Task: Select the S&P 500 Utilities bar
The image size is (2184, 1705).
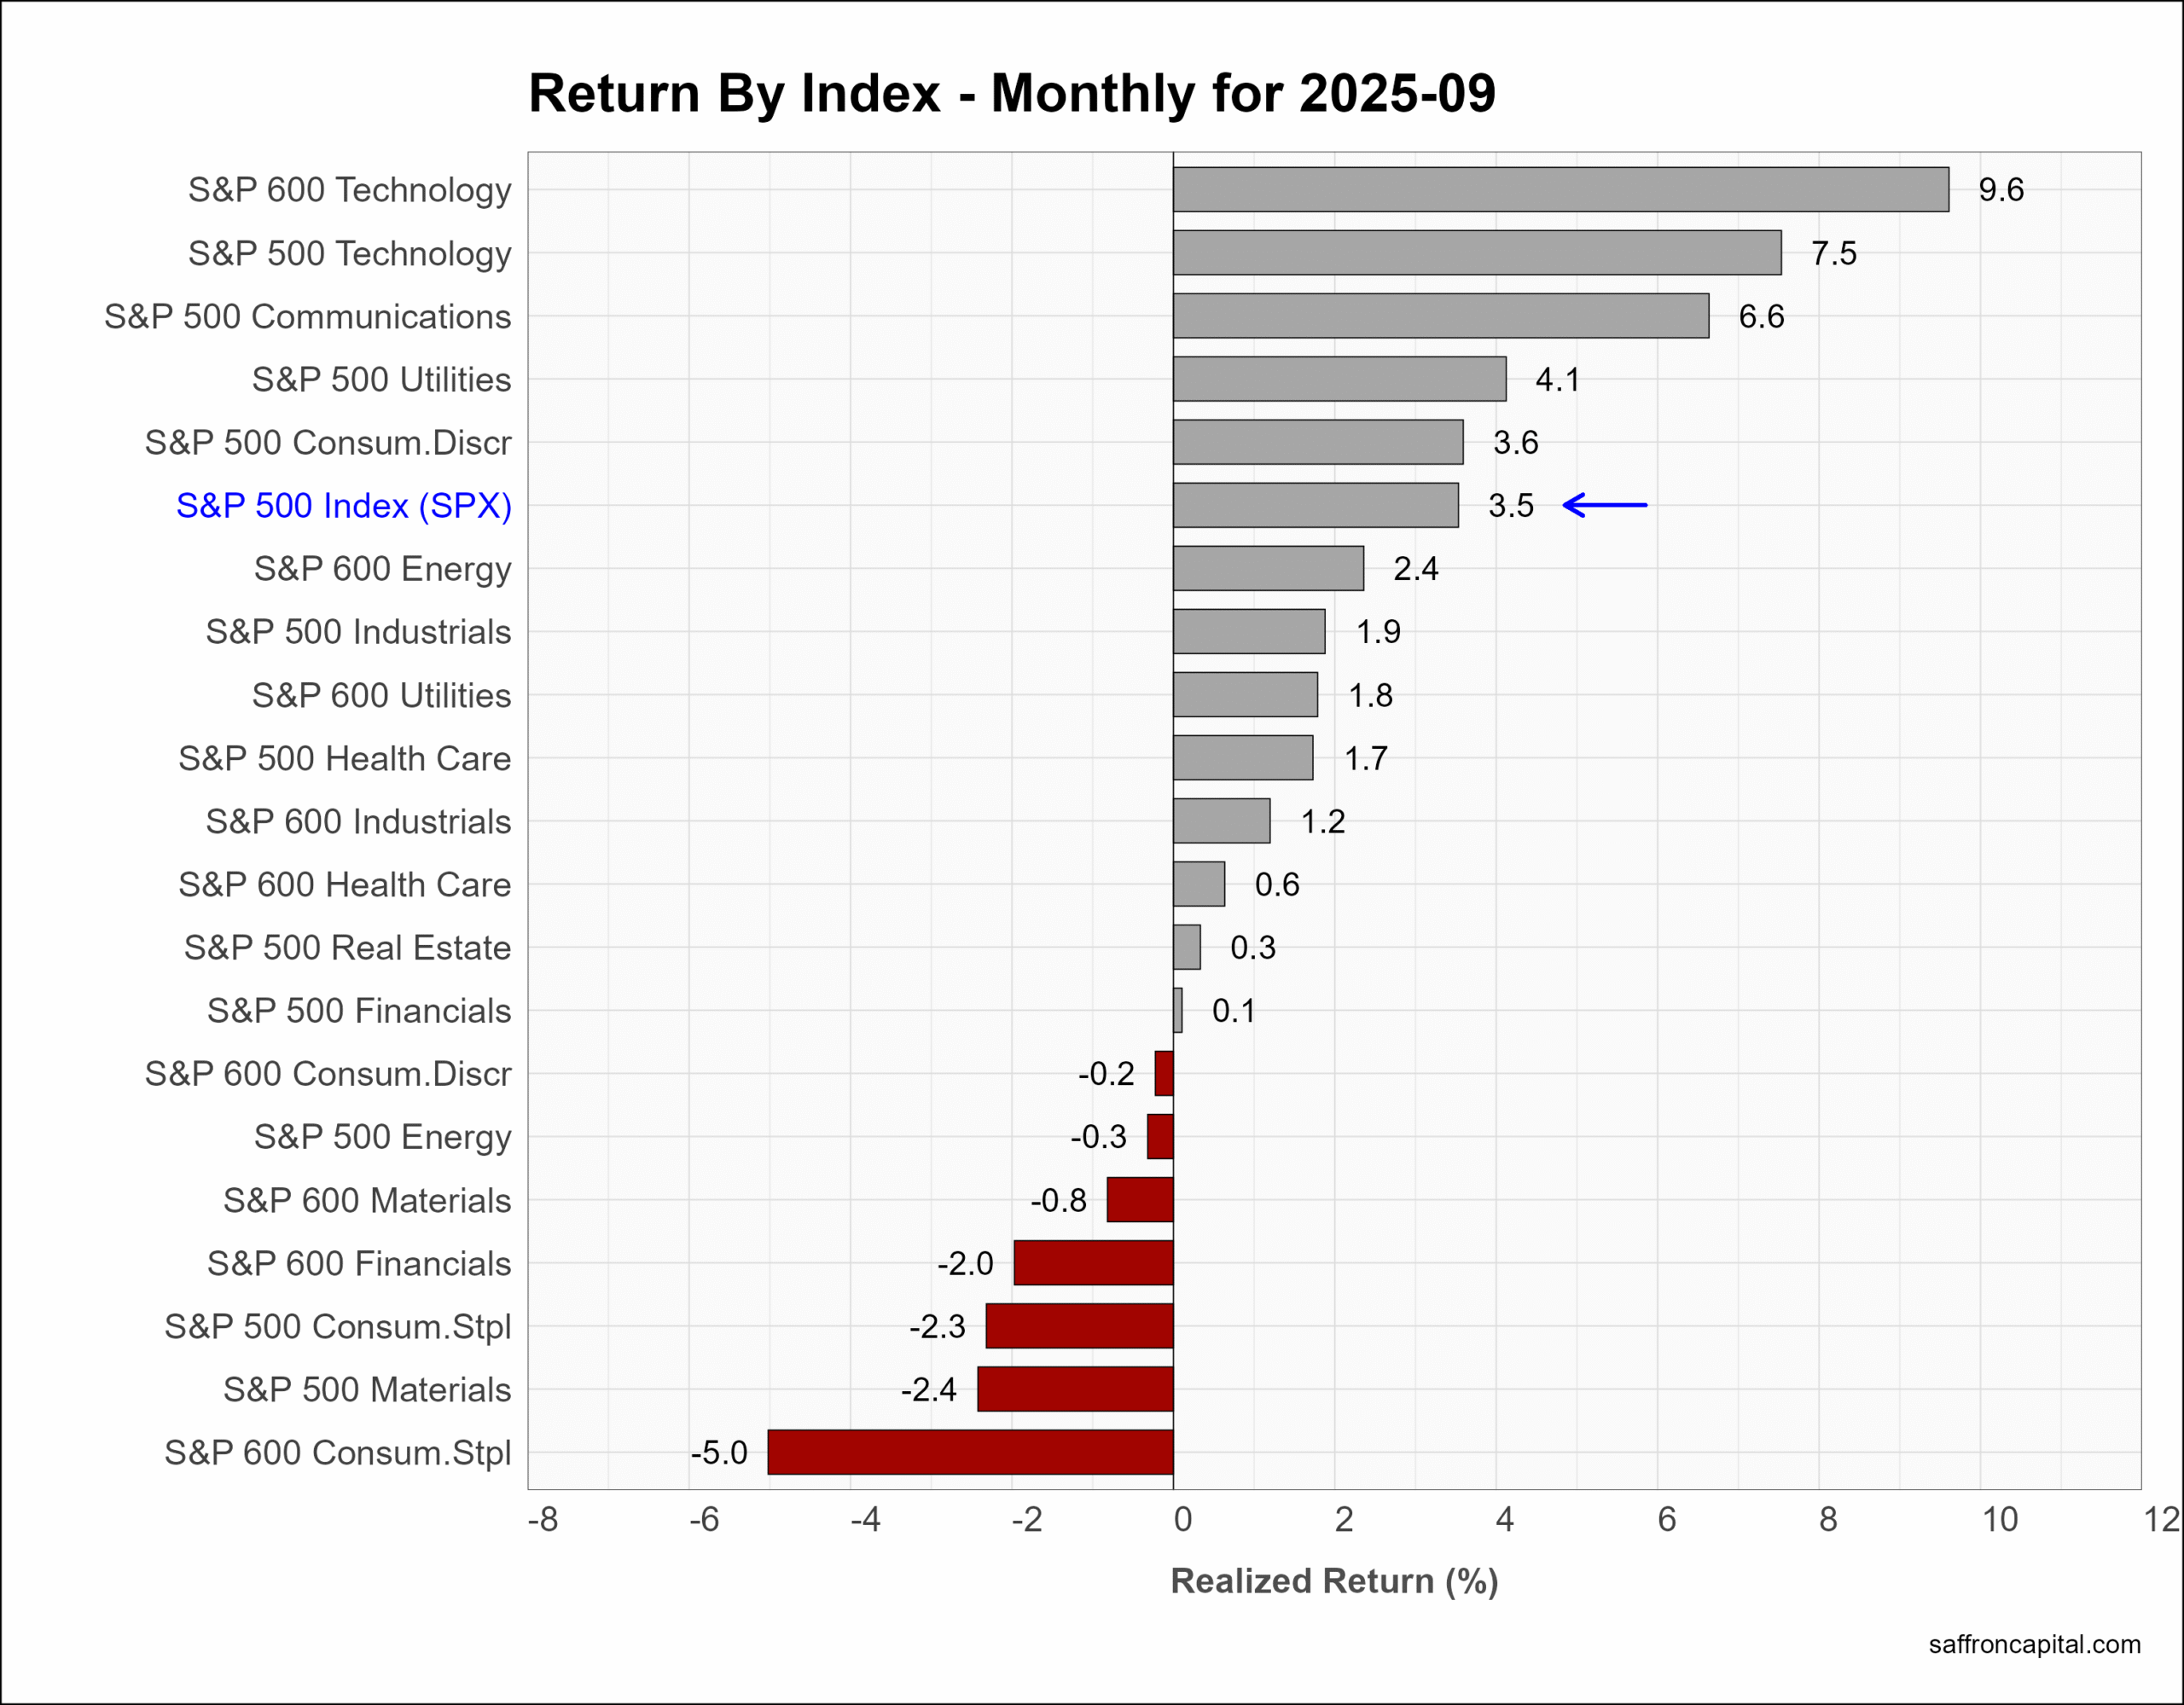Action: tap(1339, 379)
